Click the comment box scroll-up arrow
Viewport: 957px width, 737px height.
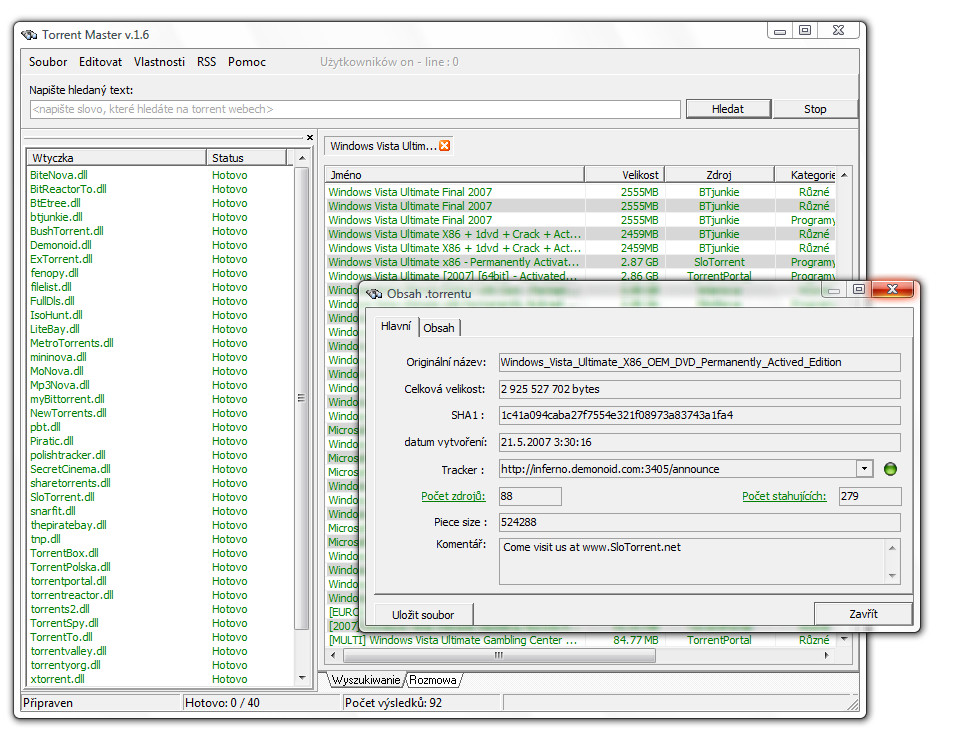click(x=892, y=548)
